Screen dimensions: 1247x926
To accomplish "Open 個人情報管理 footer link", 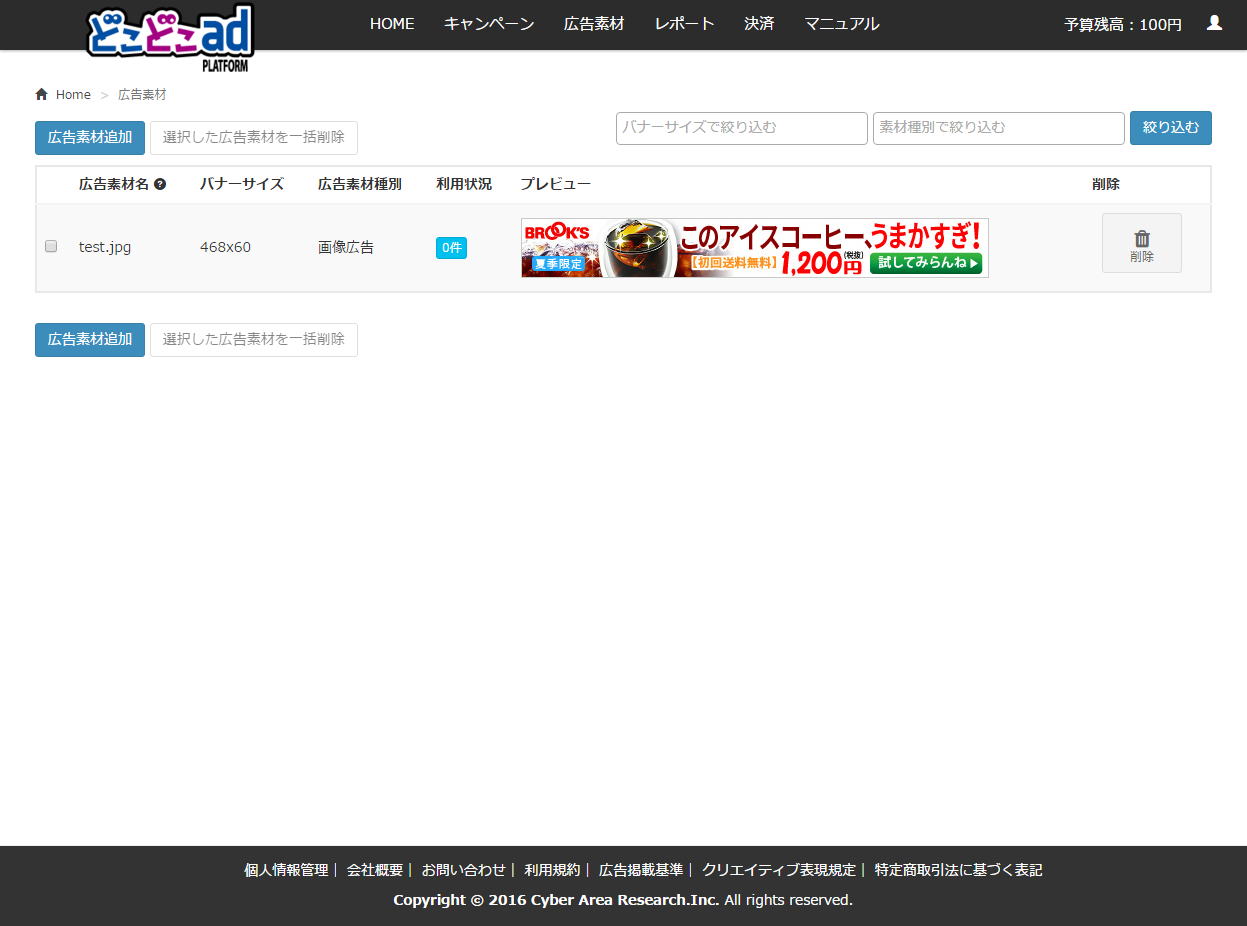I will [x=286, y=871].
